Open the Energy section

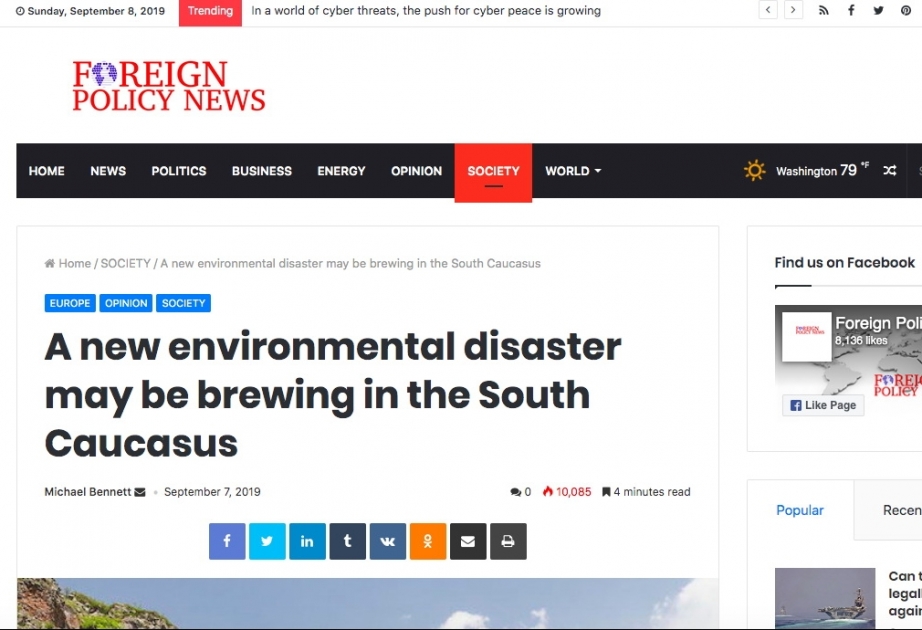point(340,171)
